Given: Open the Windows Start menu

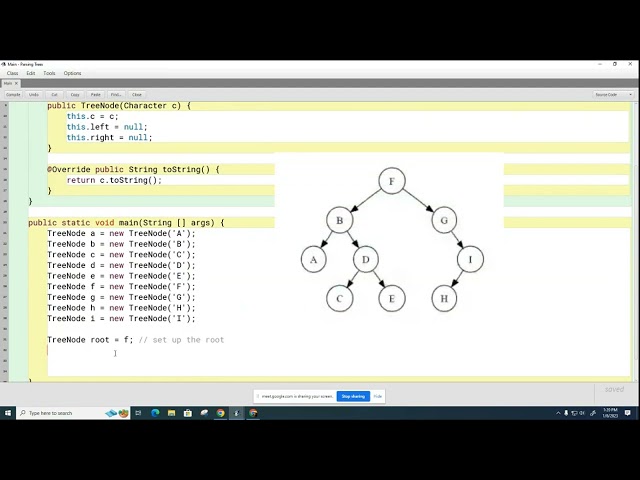Looking at the screenshot, I should click(8, 413).
